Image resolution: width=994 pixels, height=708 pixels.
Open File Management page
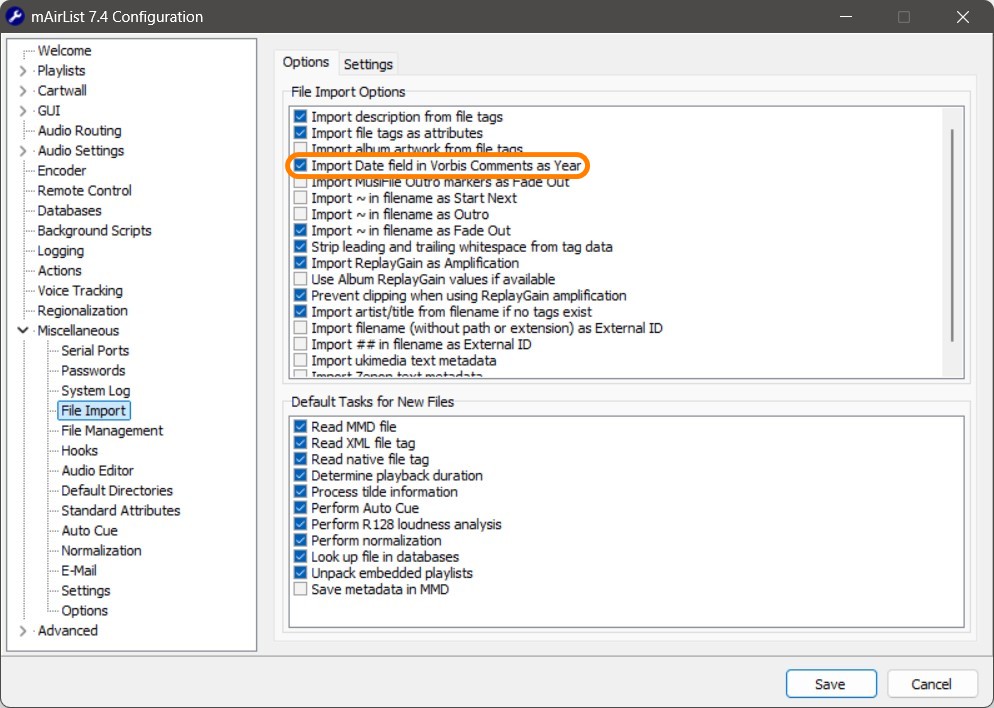112,431
